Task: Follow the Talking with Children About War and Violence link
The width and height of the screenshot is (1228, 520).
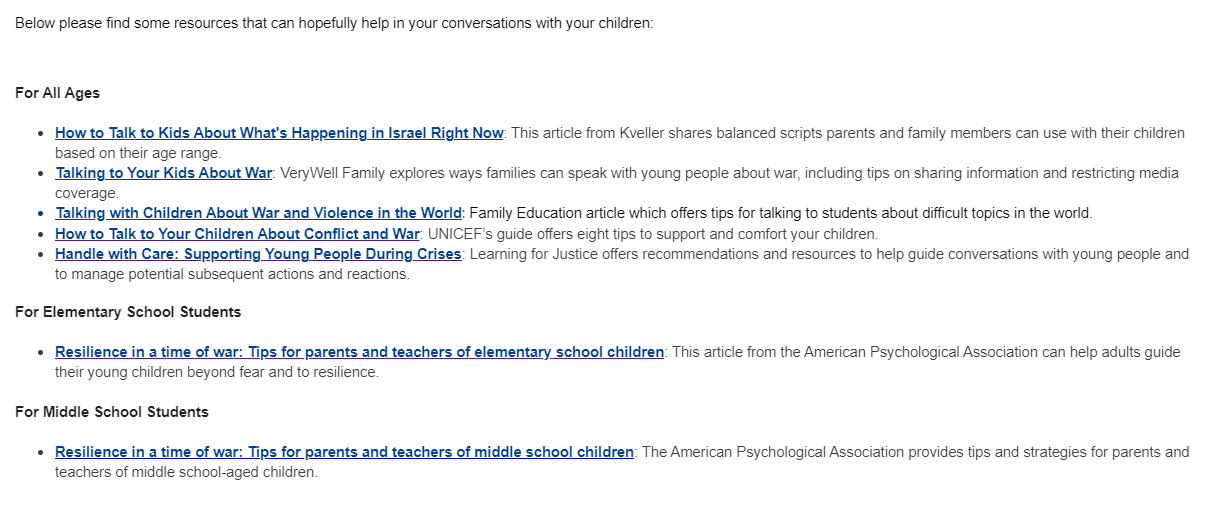Action: pos(259,213)
